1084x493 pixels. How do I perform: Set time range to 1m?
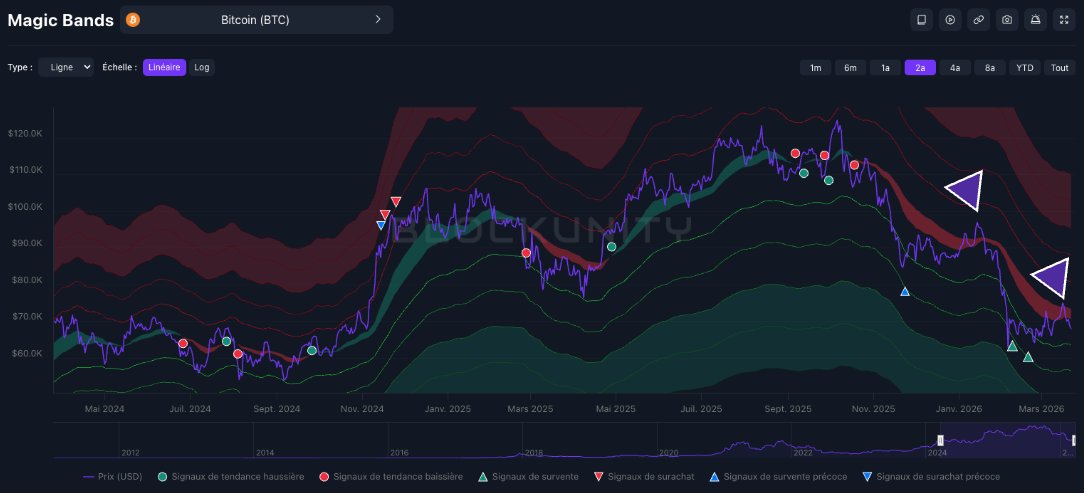coord(816,68)
